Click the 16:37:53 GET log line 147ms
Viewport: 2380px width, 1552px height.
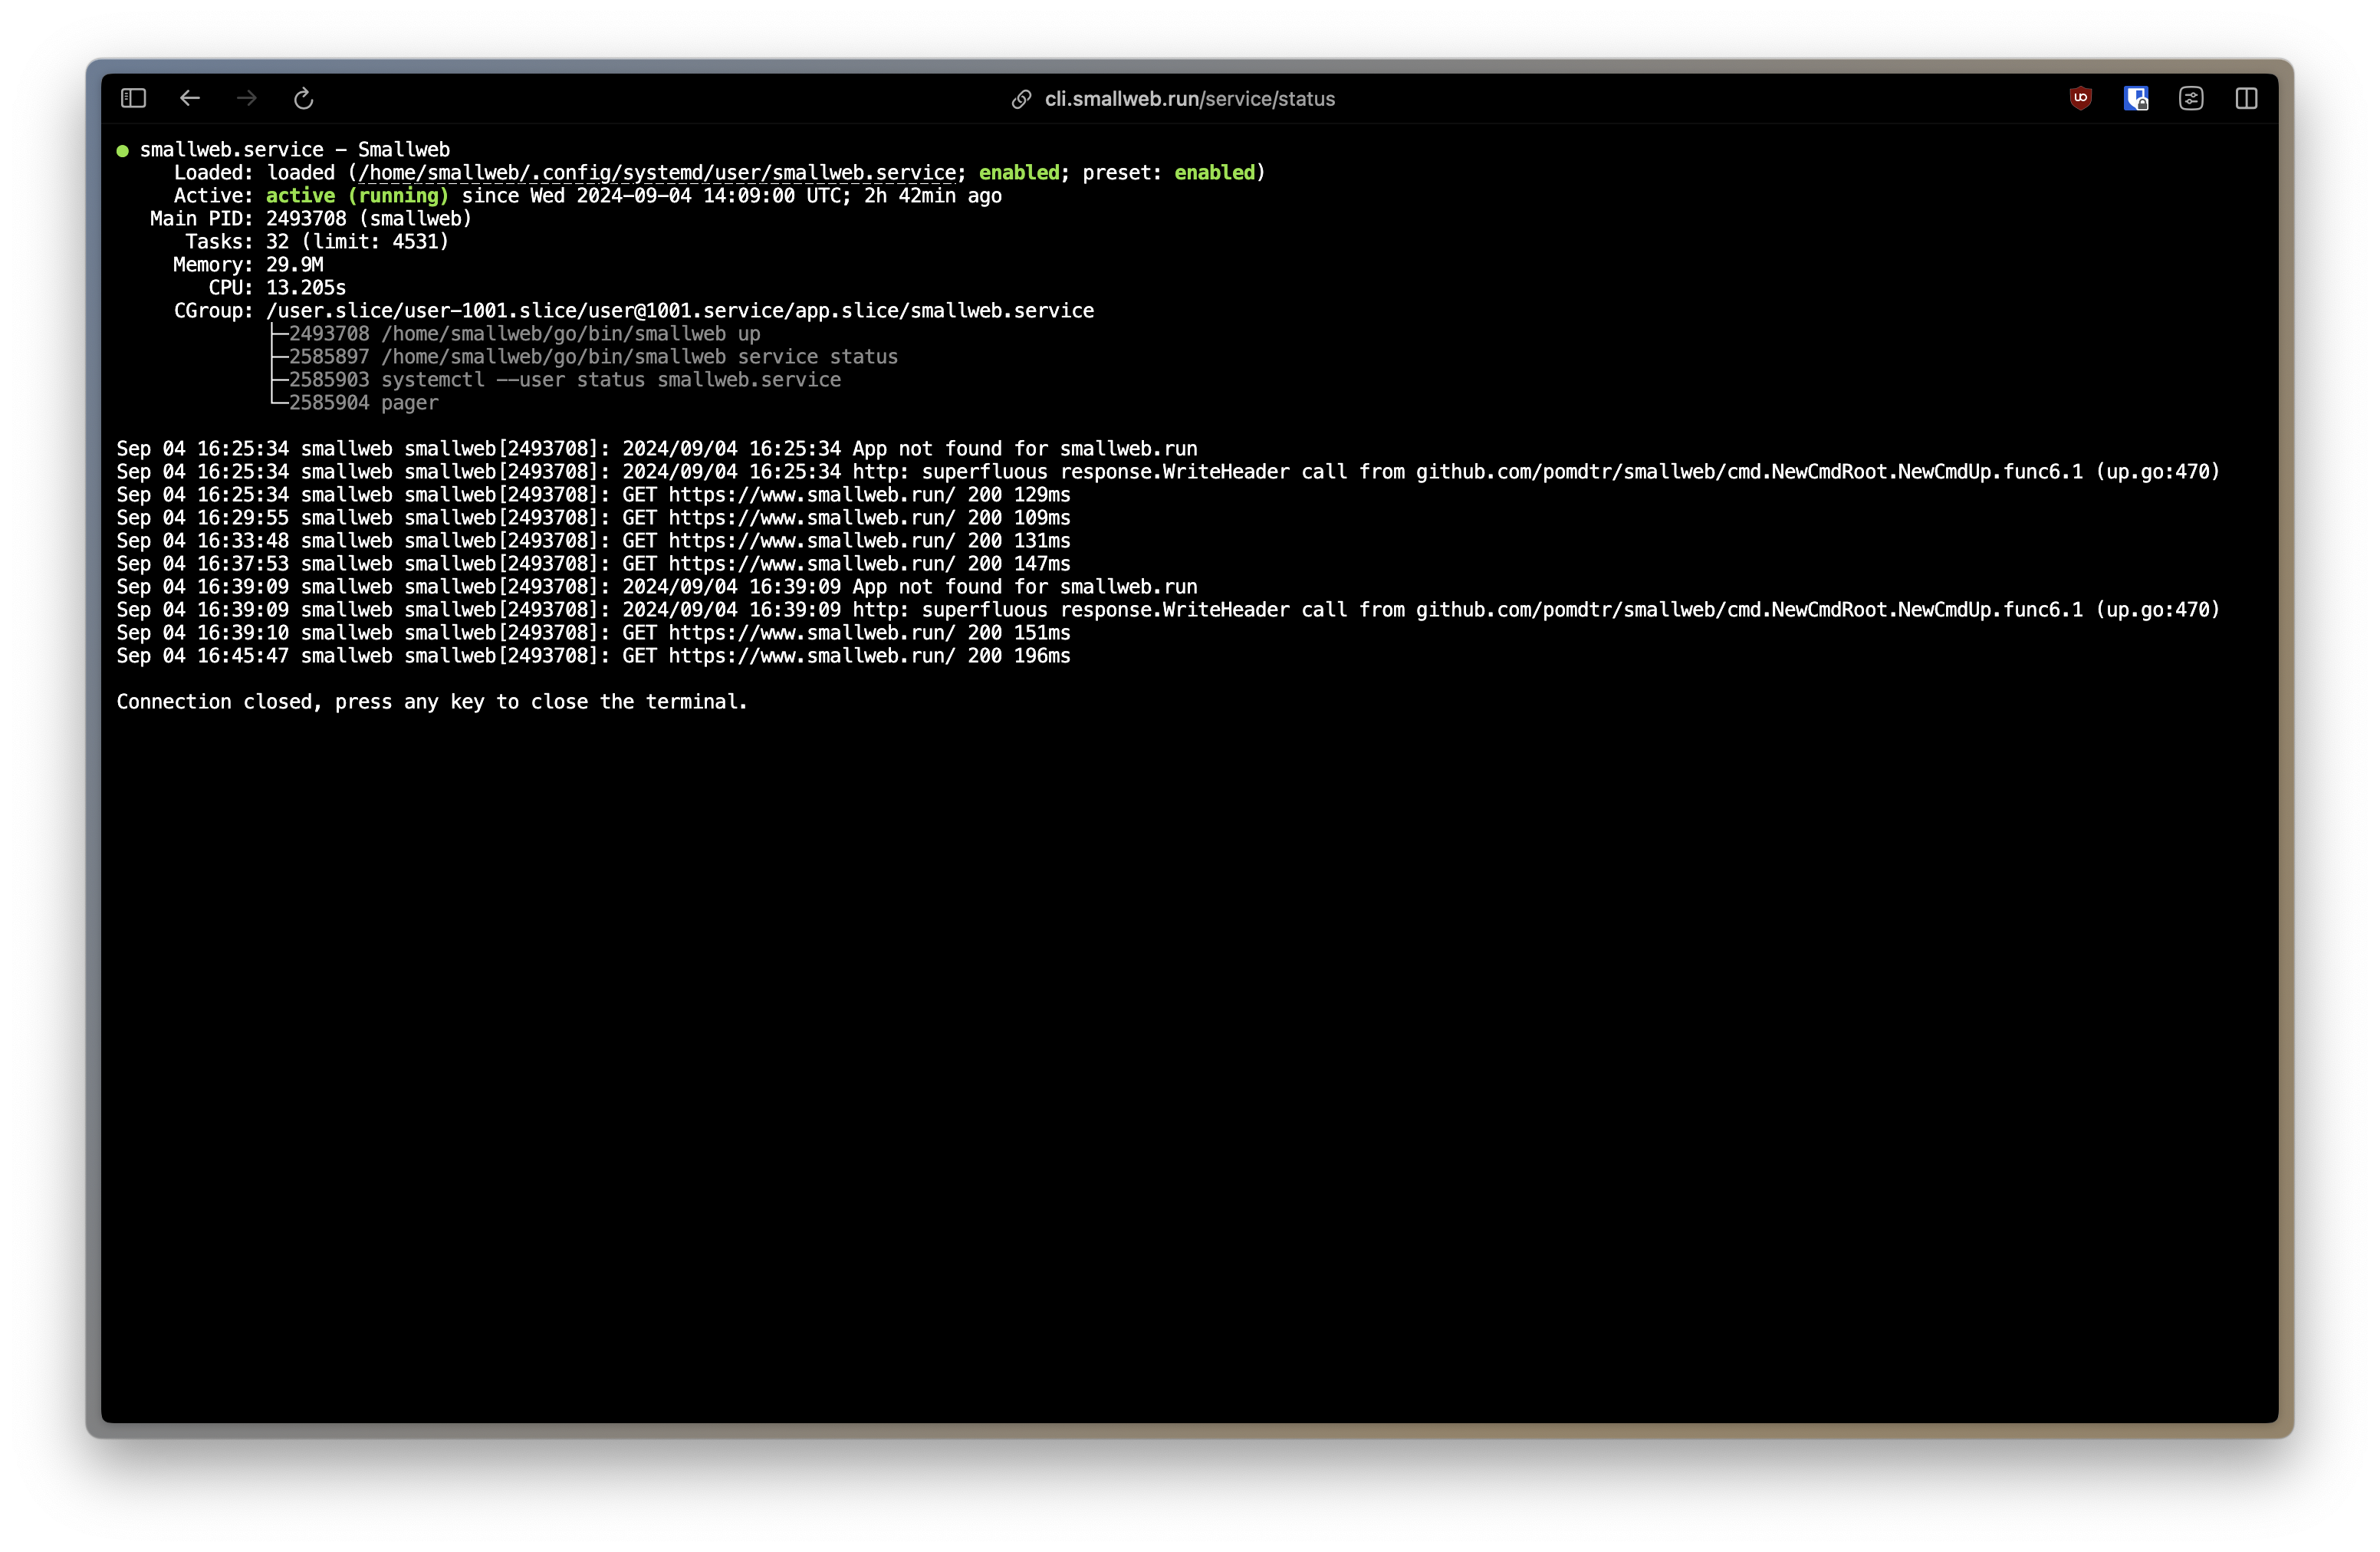coord(593,564)
